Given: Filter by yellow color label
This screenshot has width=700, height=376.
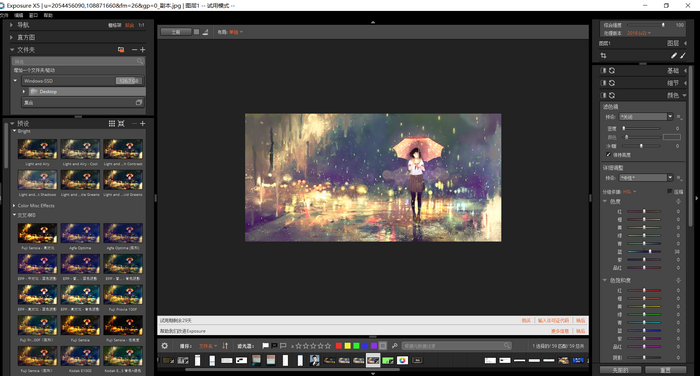Looking at the screenshot, I should [347, 346].
